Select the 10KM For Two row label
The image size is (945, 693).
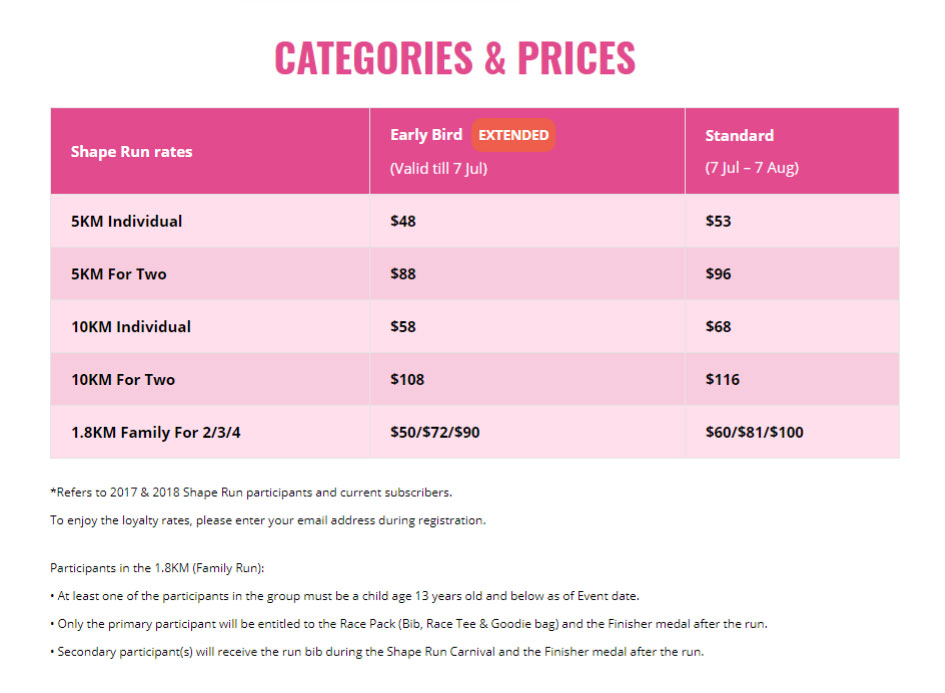tap(123, 380)
